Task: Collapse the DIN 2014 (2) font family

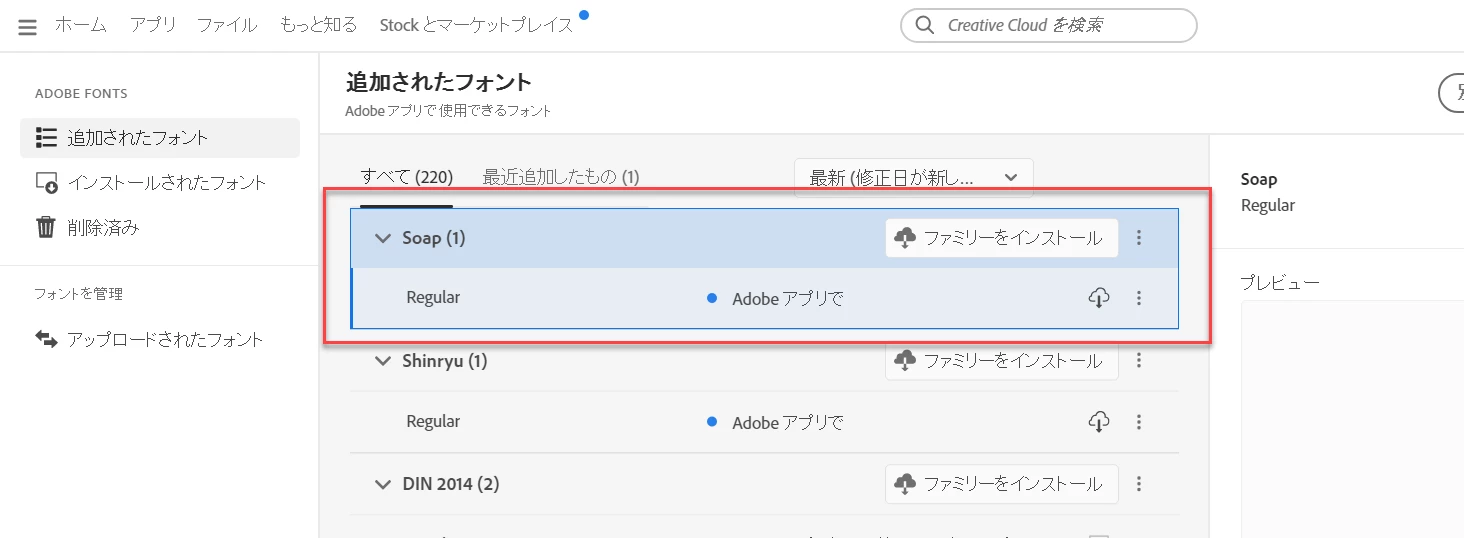Action: (x=382, y=485)
